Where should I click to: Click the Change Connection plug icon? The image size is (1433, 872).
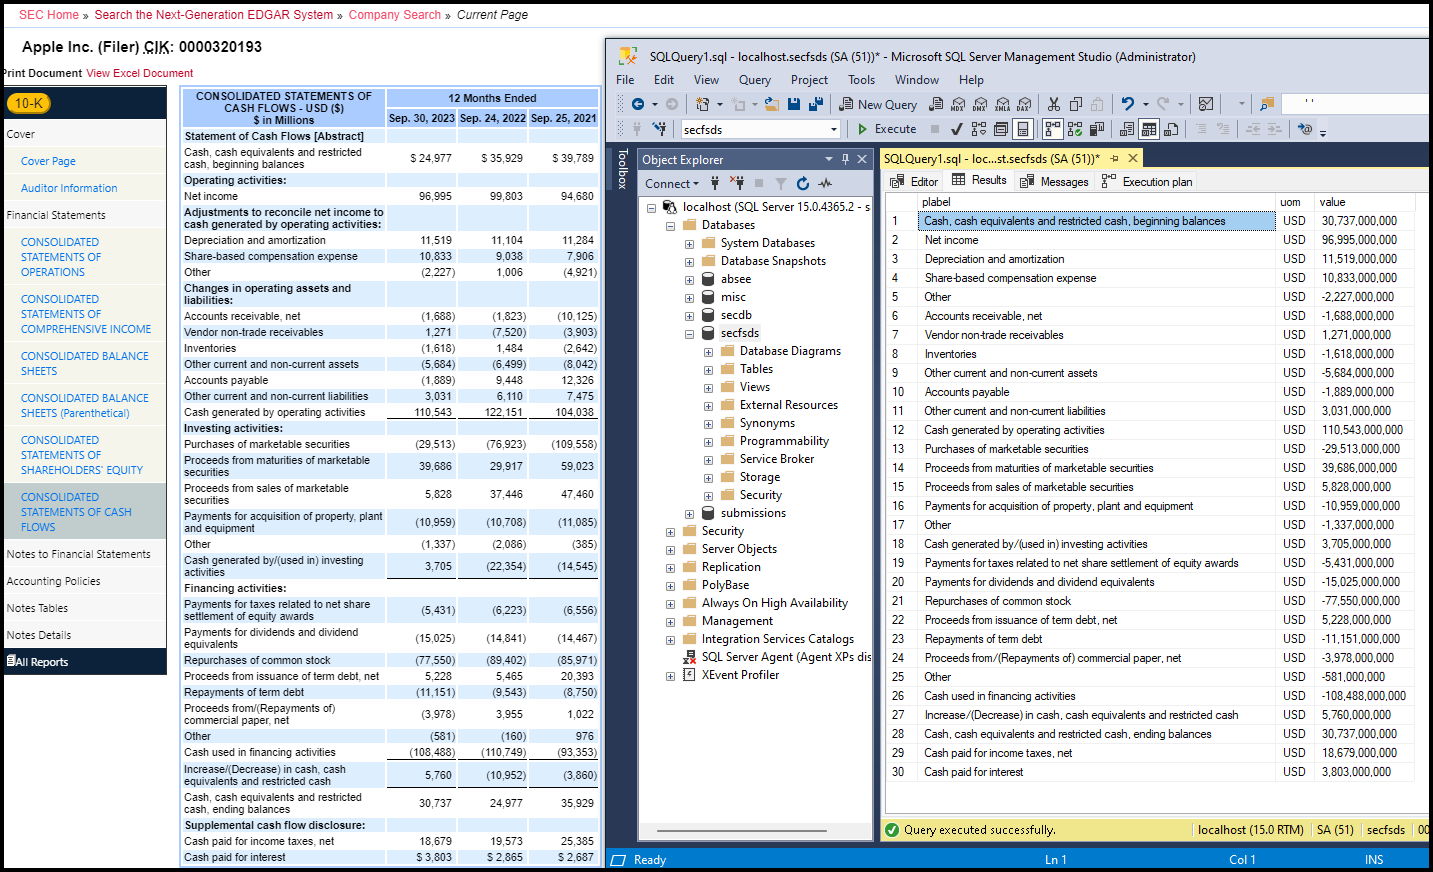pos(660,129)
